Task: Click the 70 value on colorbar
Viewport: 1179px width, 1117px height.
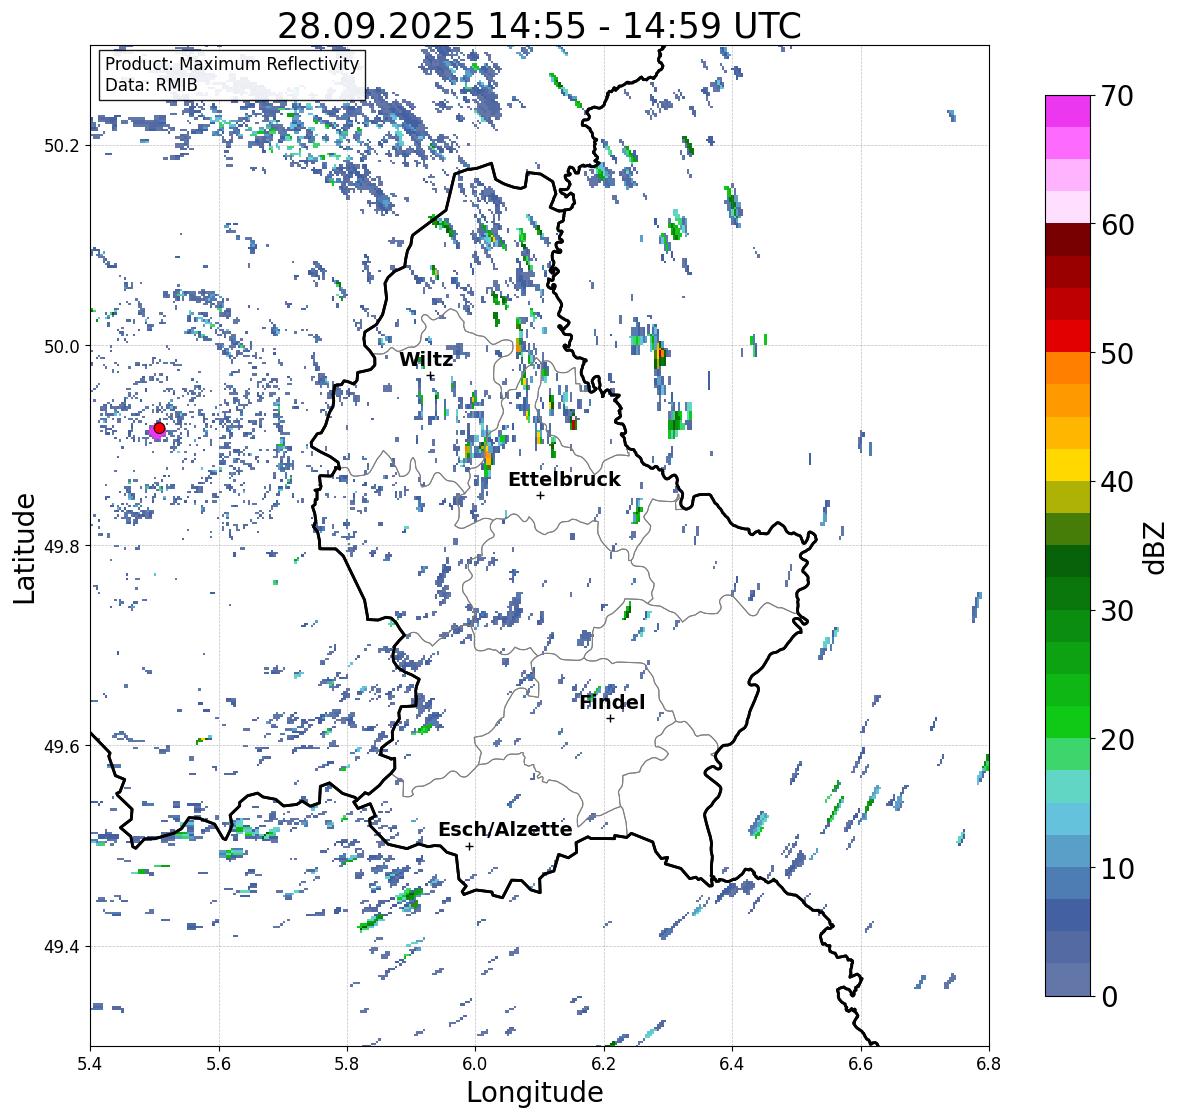Action: click(1117, 96)
